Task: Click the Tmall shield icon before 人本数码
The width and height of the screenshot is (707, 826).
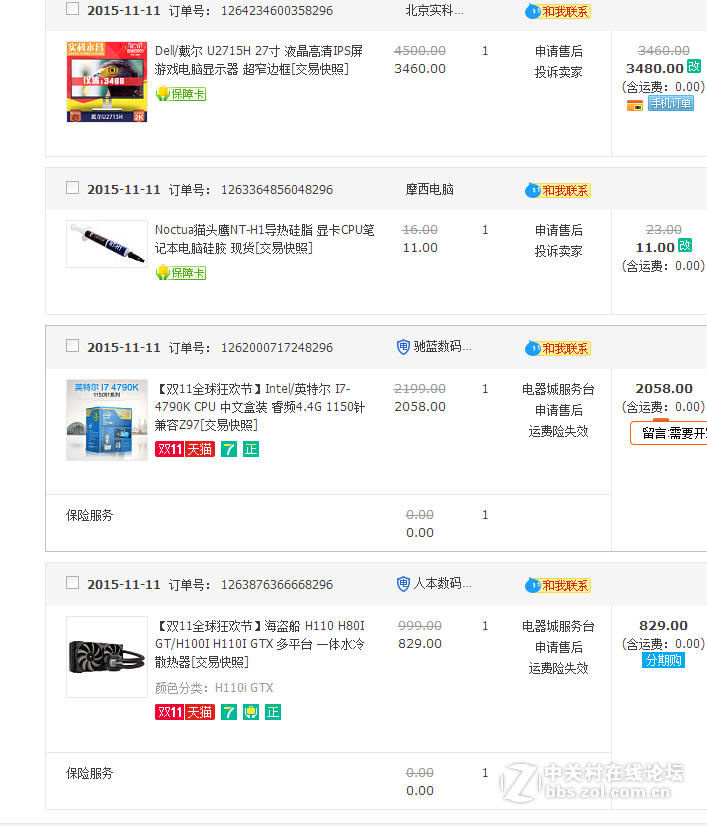Action: [x=403, y=584]
